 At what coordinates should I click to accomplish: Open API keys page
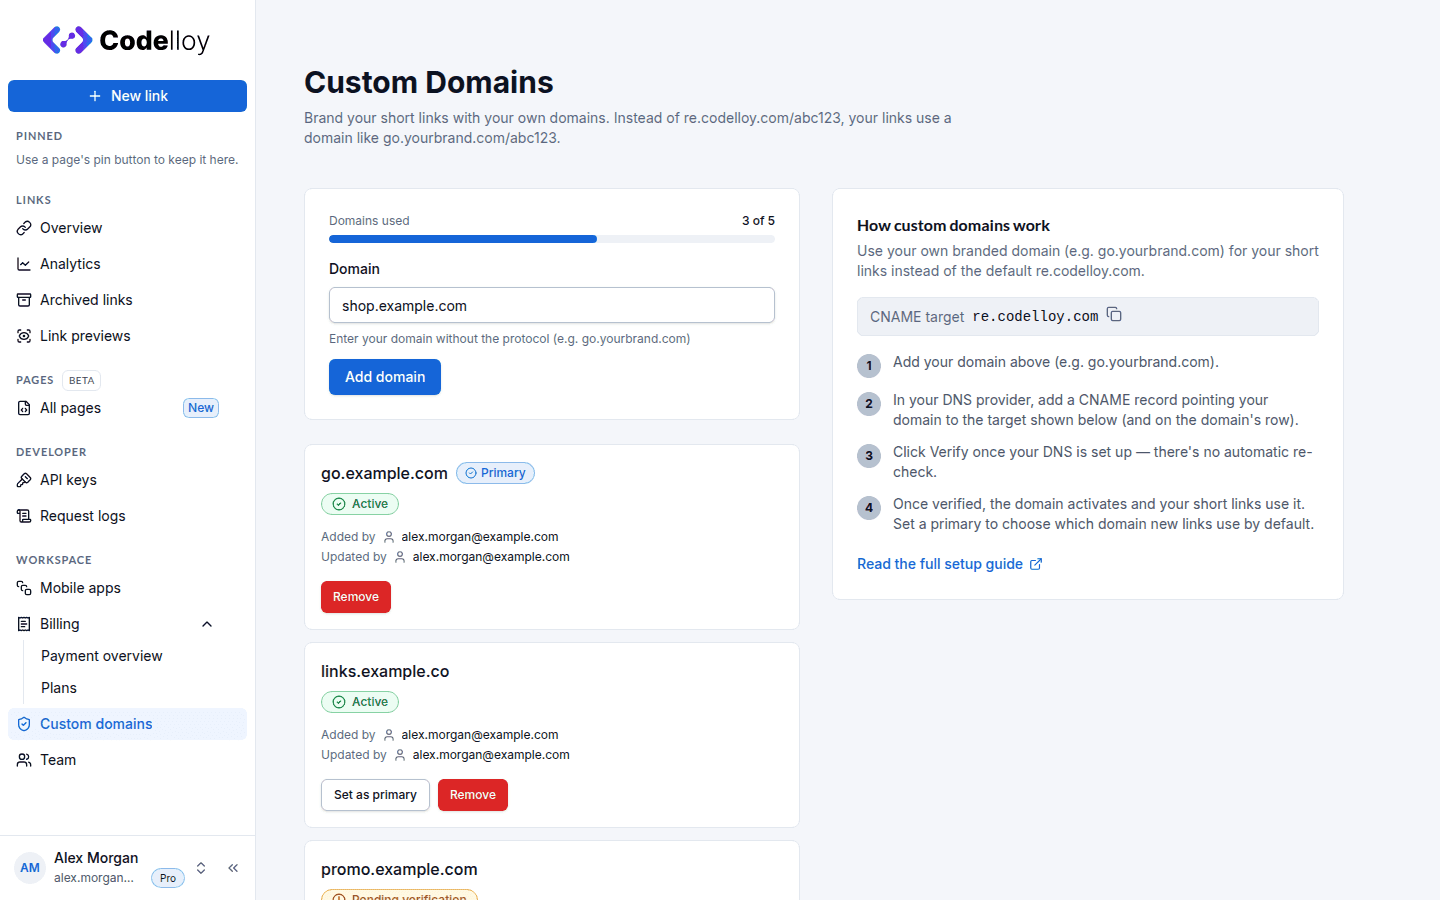[x=127, y=480]
